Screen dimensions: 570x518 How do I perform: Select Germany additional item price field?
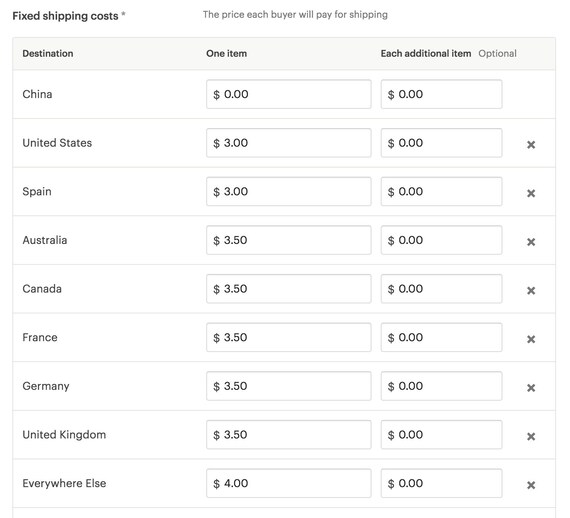point(441,386)
